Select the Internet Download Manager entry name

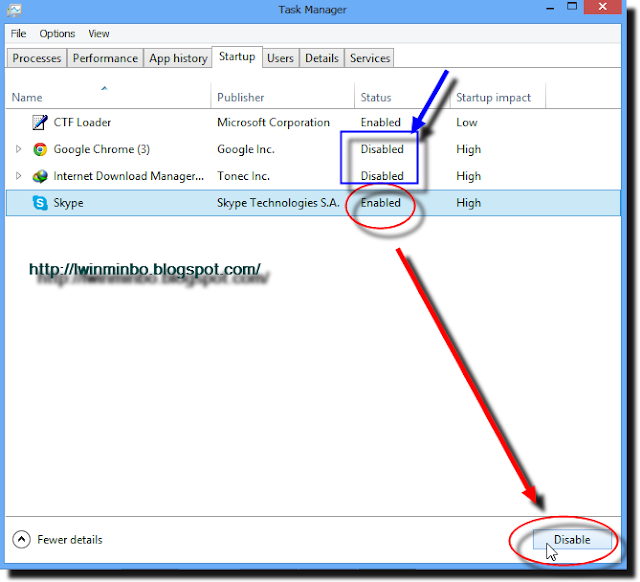129,176
